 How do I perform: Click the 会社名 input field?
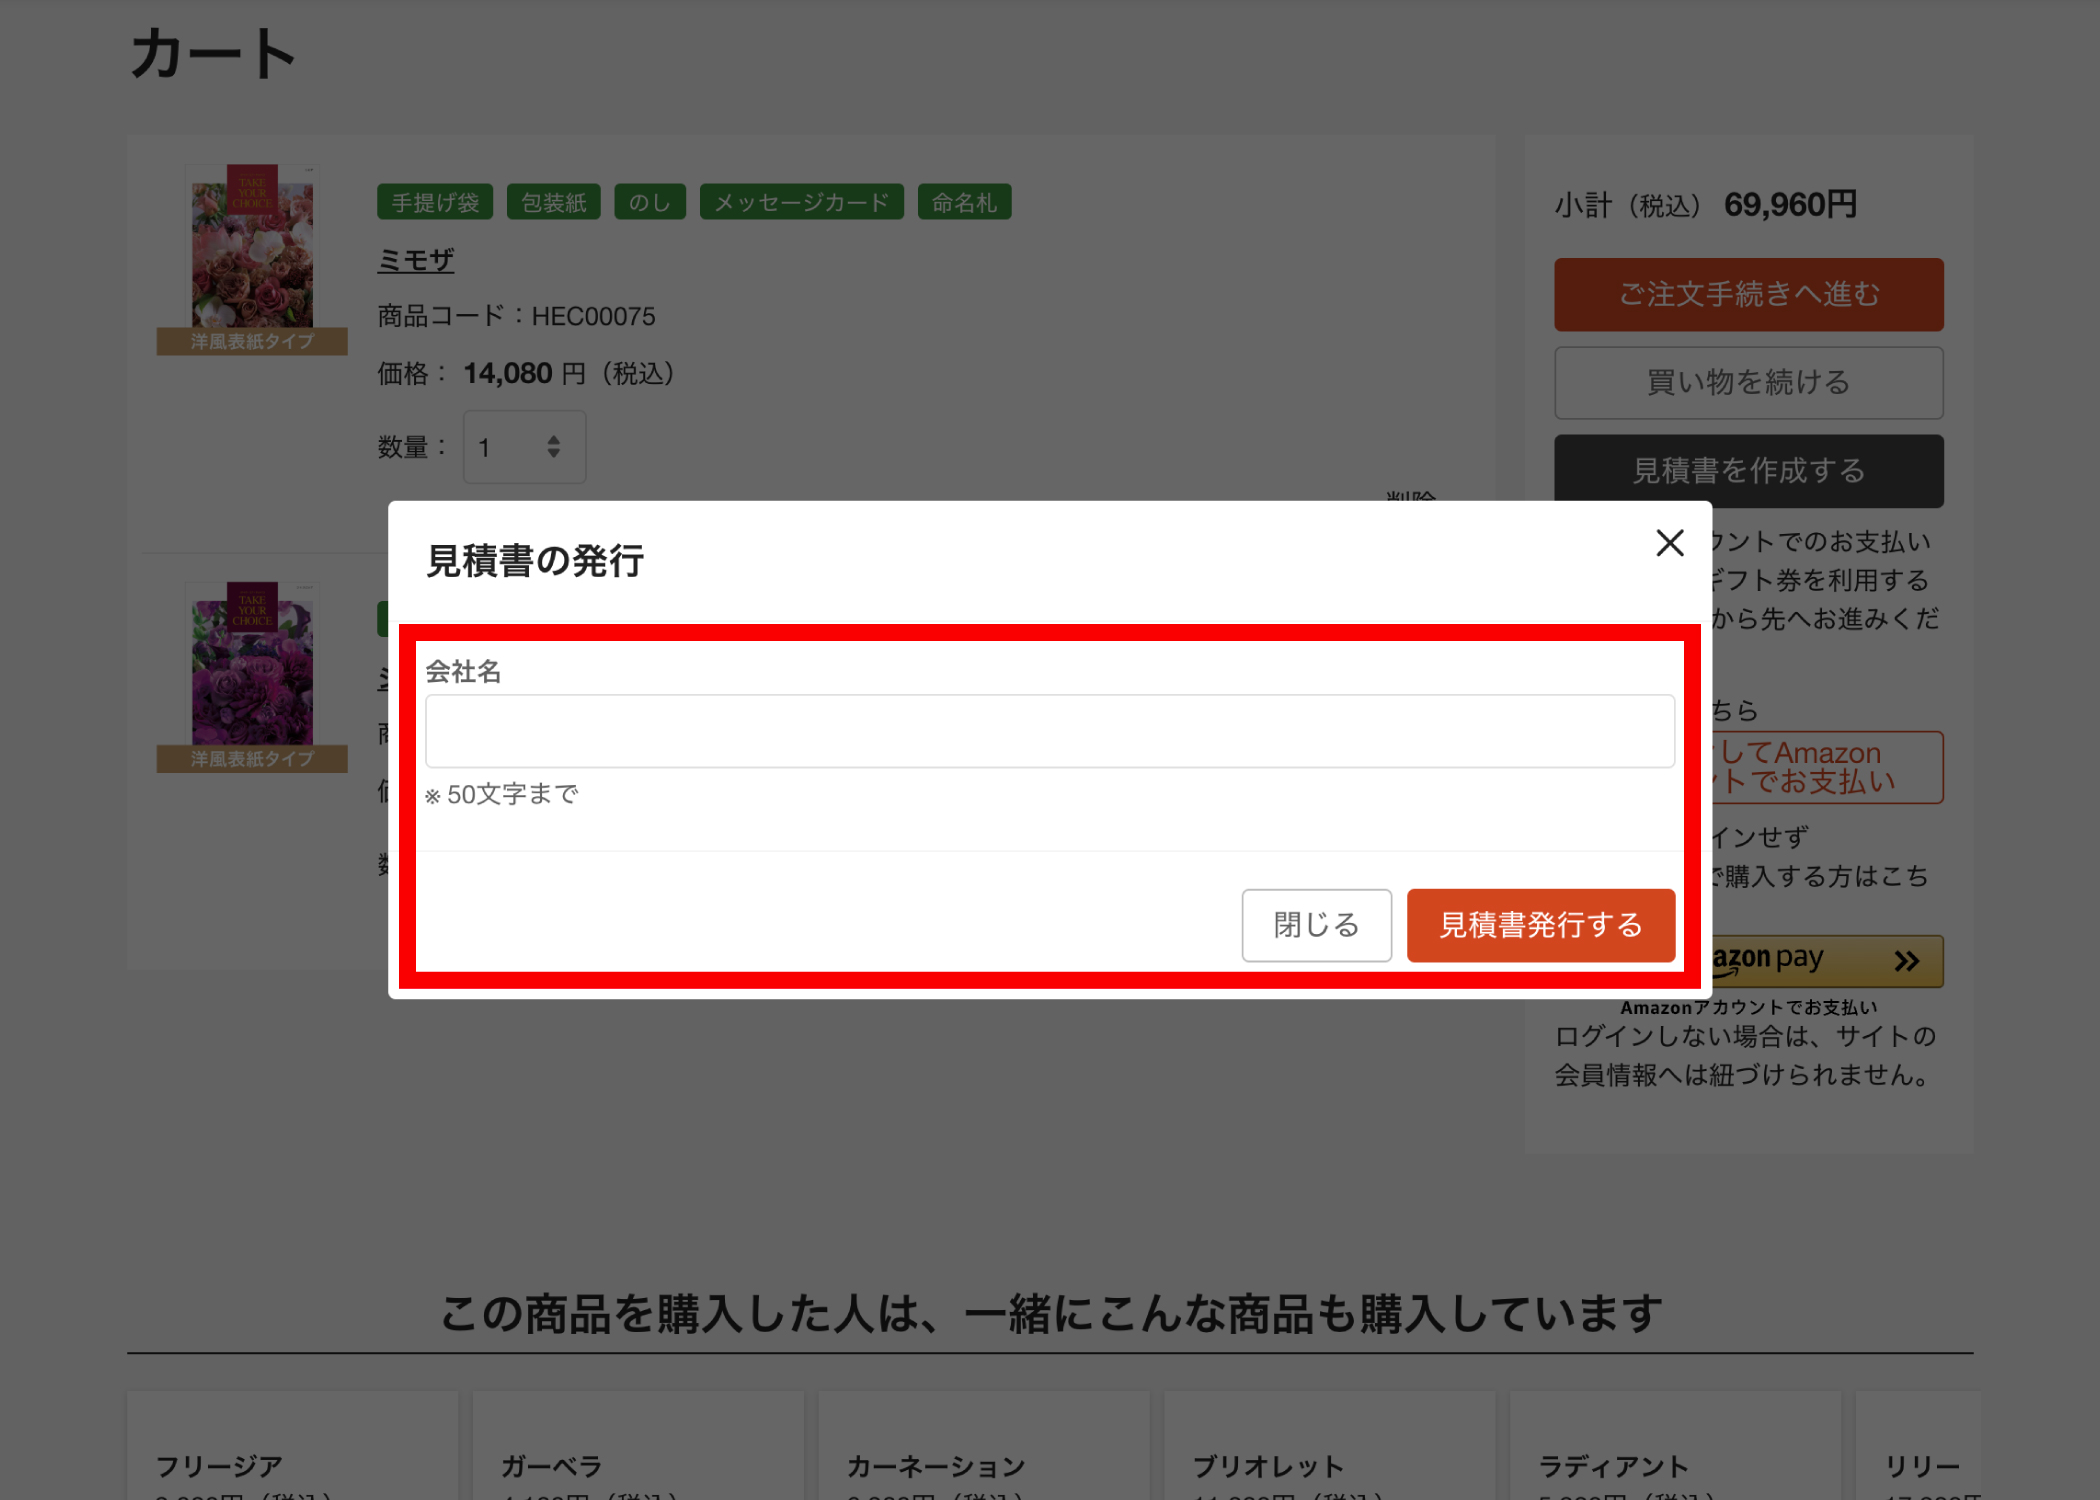tap(1048, 731)
